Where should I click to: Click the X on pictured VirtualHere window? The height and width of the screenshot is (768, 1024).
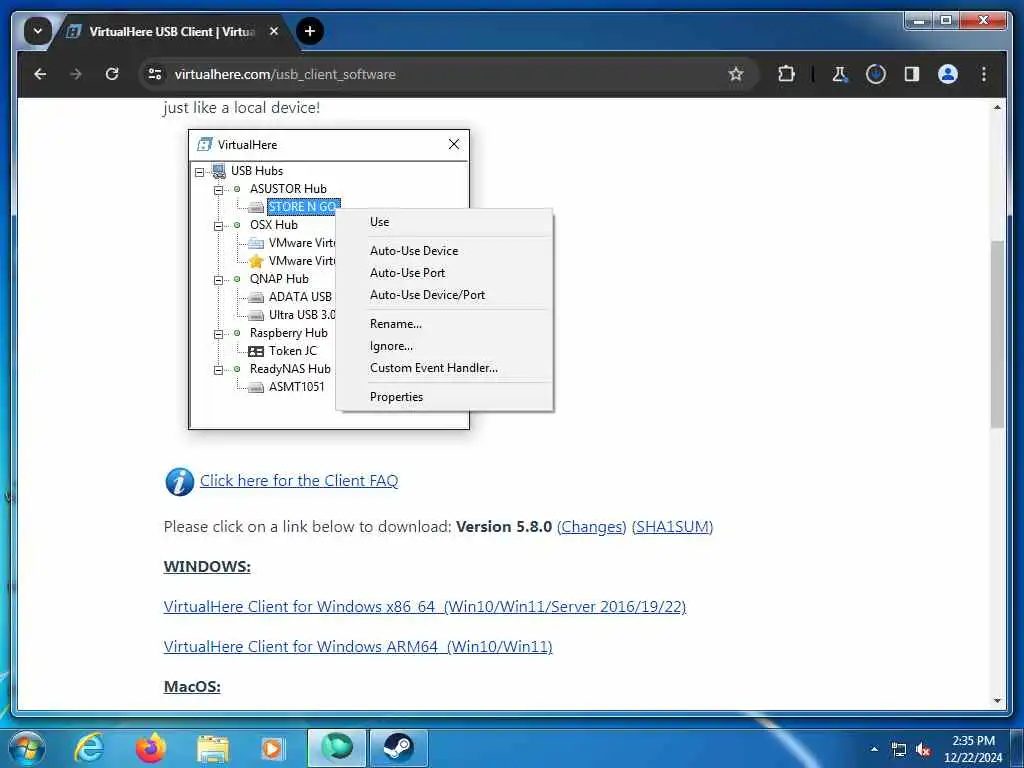point(454,144)
